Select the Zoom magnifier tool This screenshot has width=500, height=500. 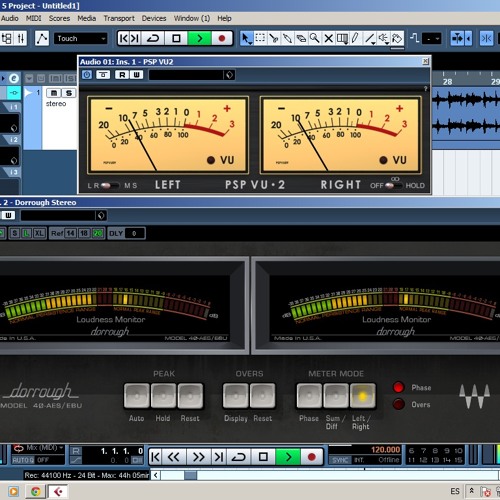(x=315, y=39)
